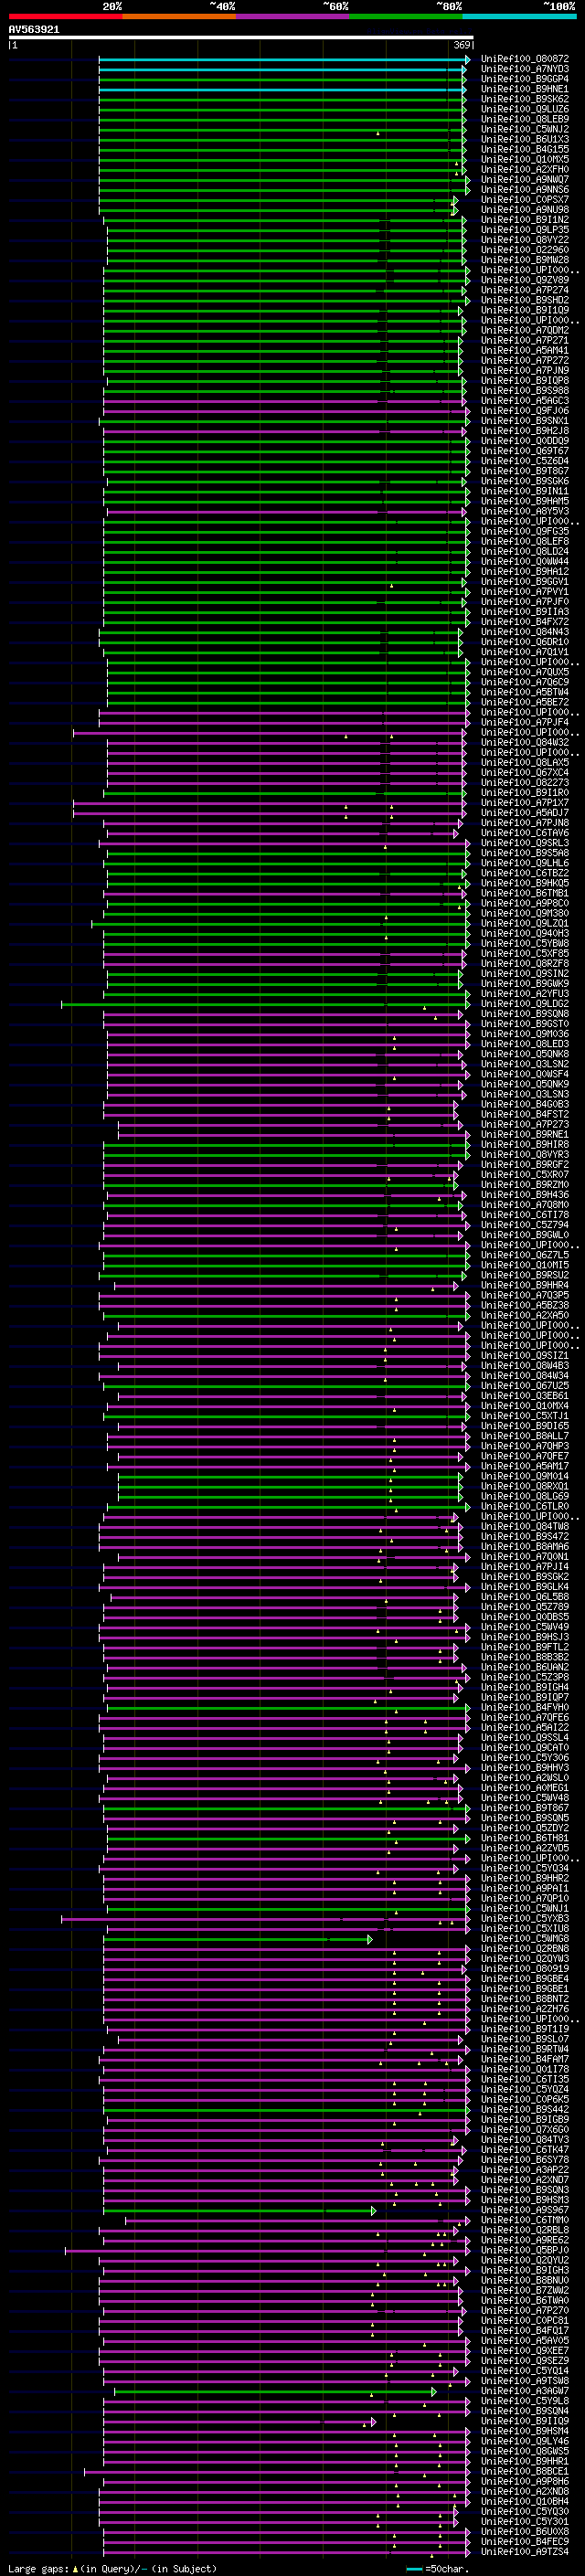585x2576 pixels.
Task: Click the query end position label 369
Action: point(462,45)
